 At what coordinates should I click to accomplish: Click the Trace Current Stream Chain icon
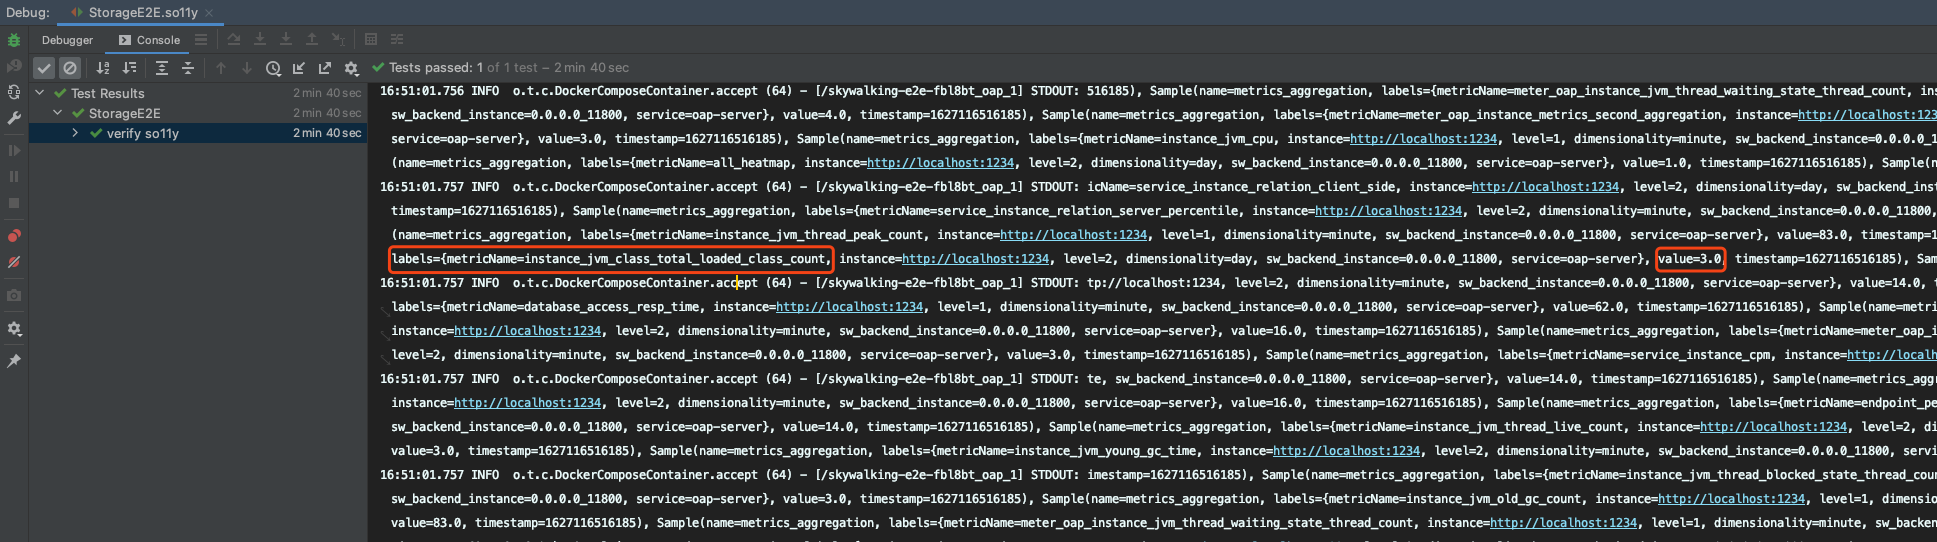[x=397, y=40]
